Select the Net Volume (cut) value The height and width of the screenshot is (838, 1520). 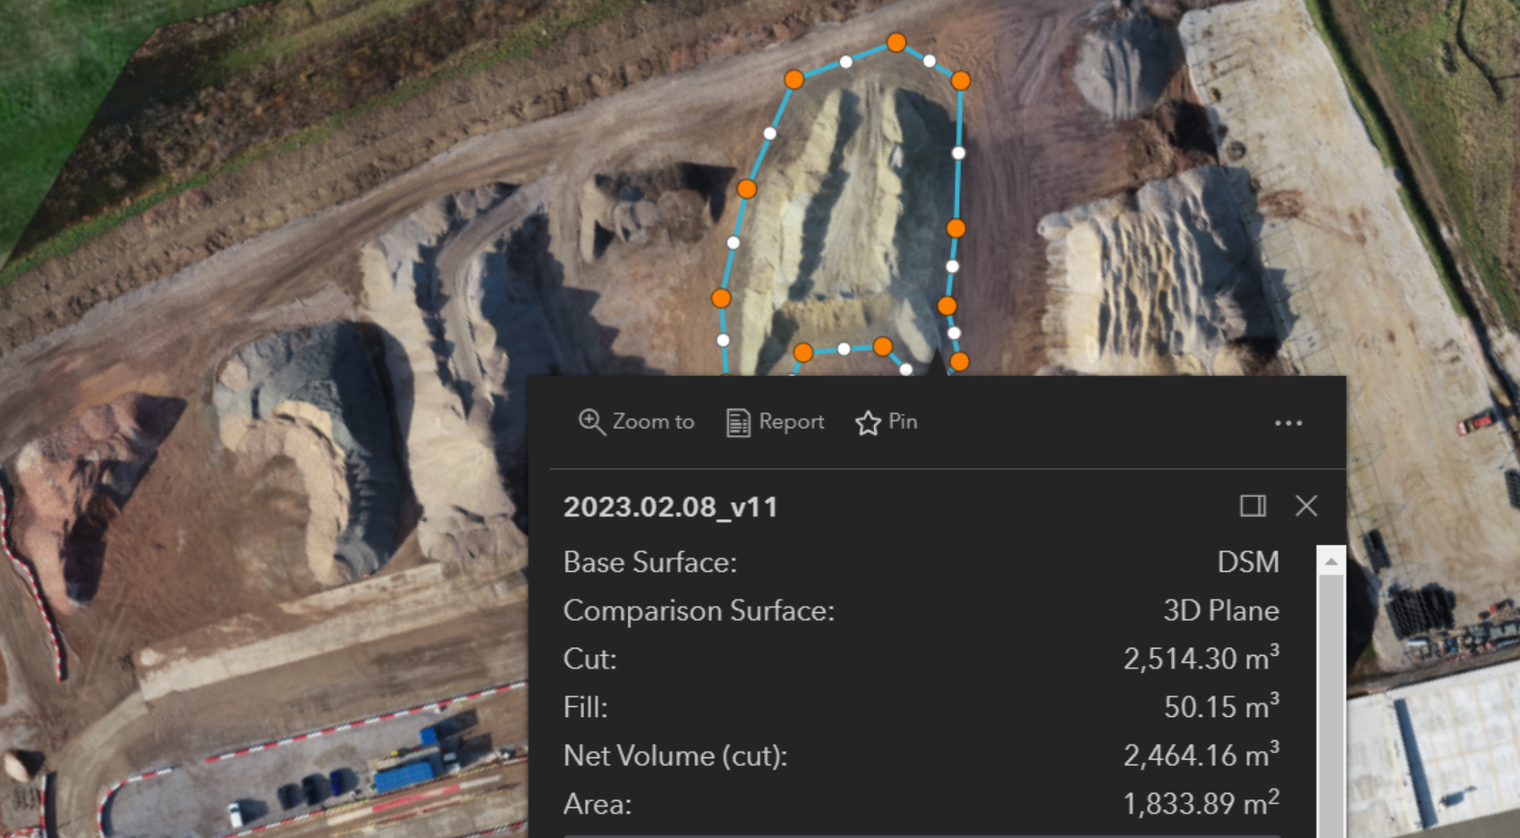pyautogui.click(x=1201, y=754)
